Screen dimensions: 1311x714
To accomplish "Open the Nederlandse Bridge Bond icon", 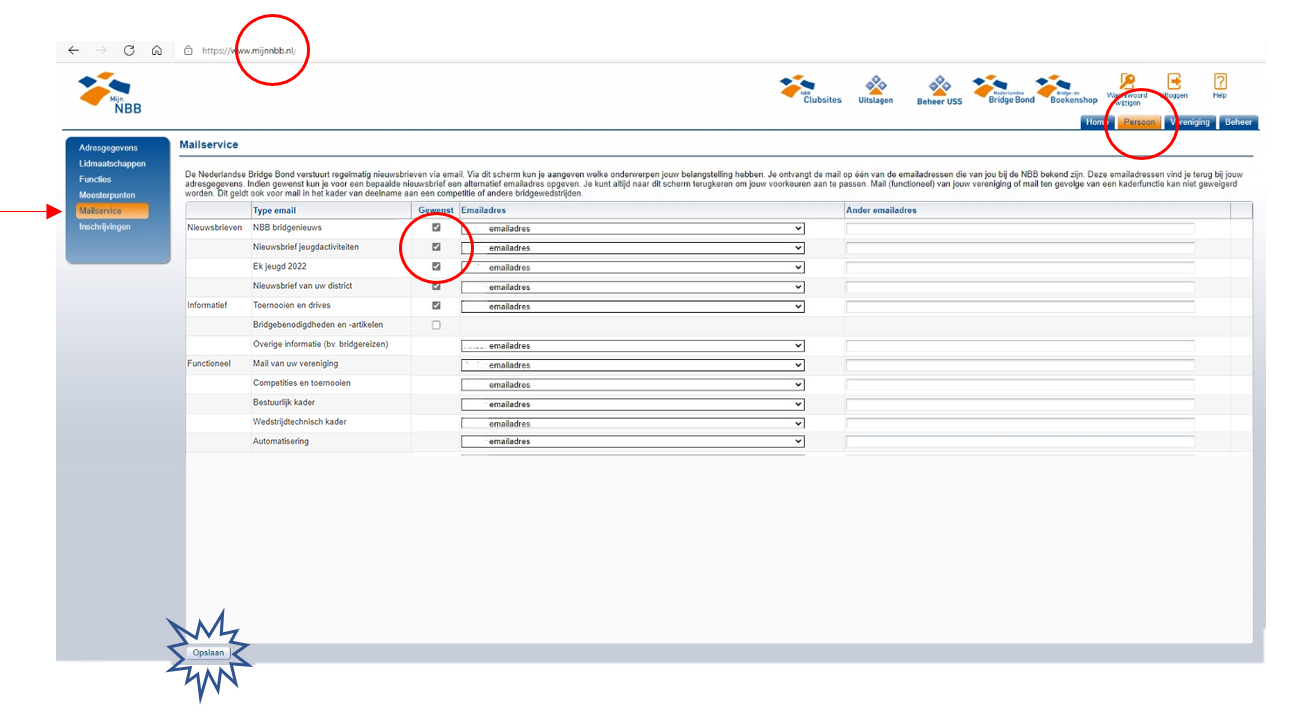I will point(1003,90).
